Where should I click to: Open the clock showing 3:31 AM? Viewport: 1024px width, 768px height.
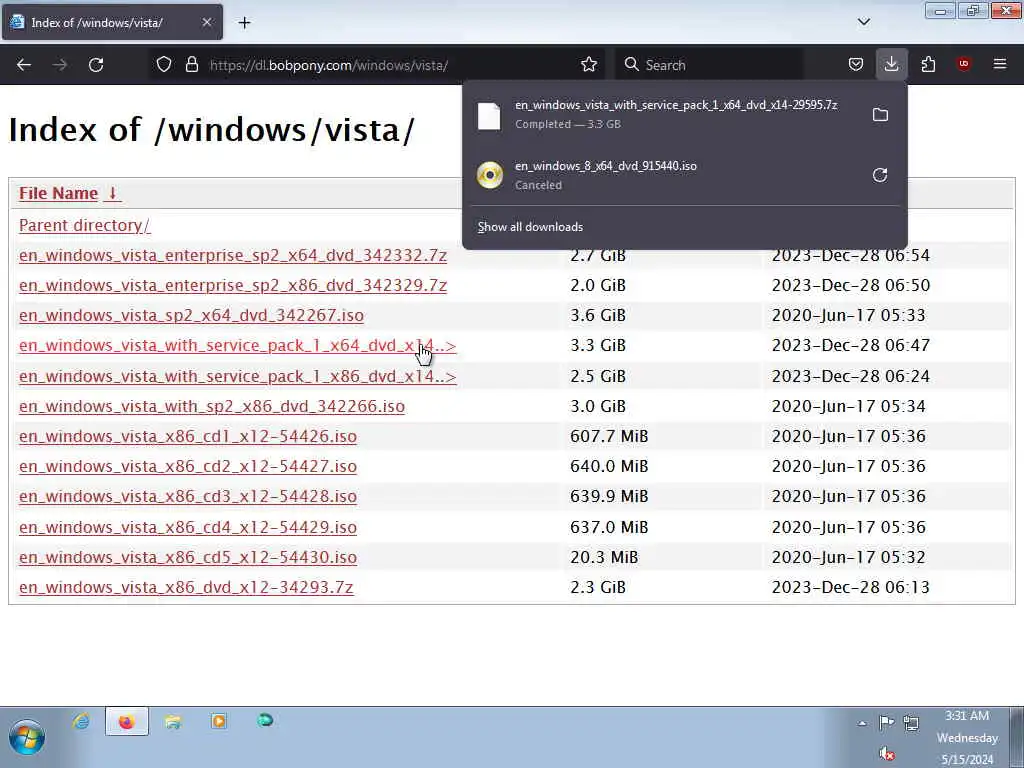point(967,737)
